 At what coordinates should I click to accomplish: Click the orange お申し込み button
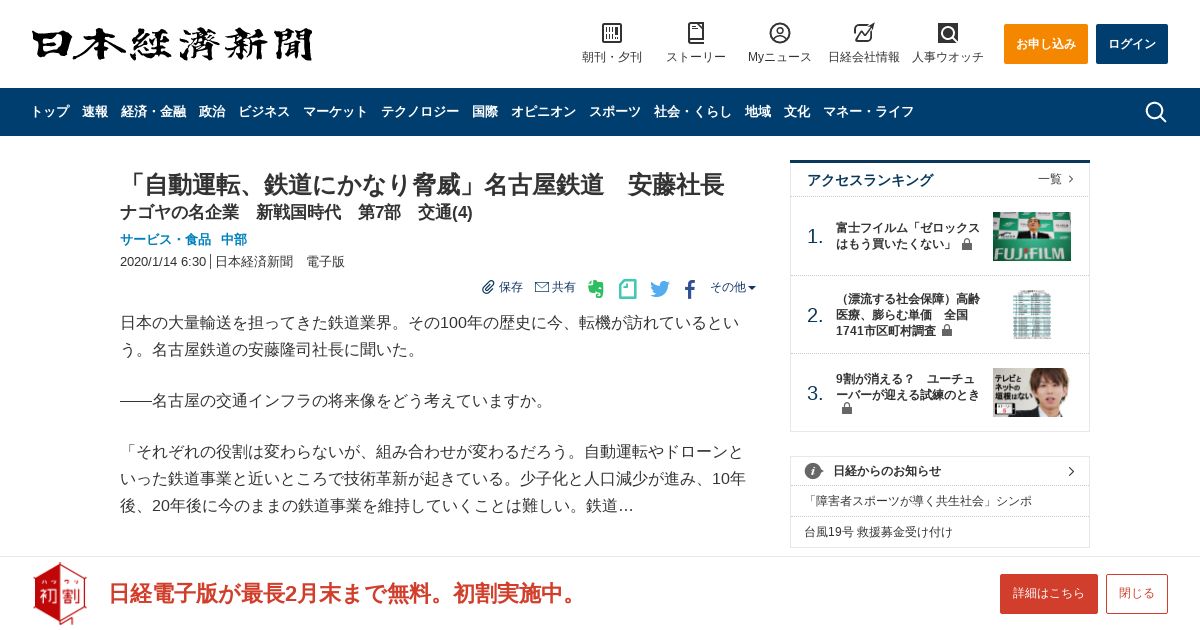click(1046, 44)
